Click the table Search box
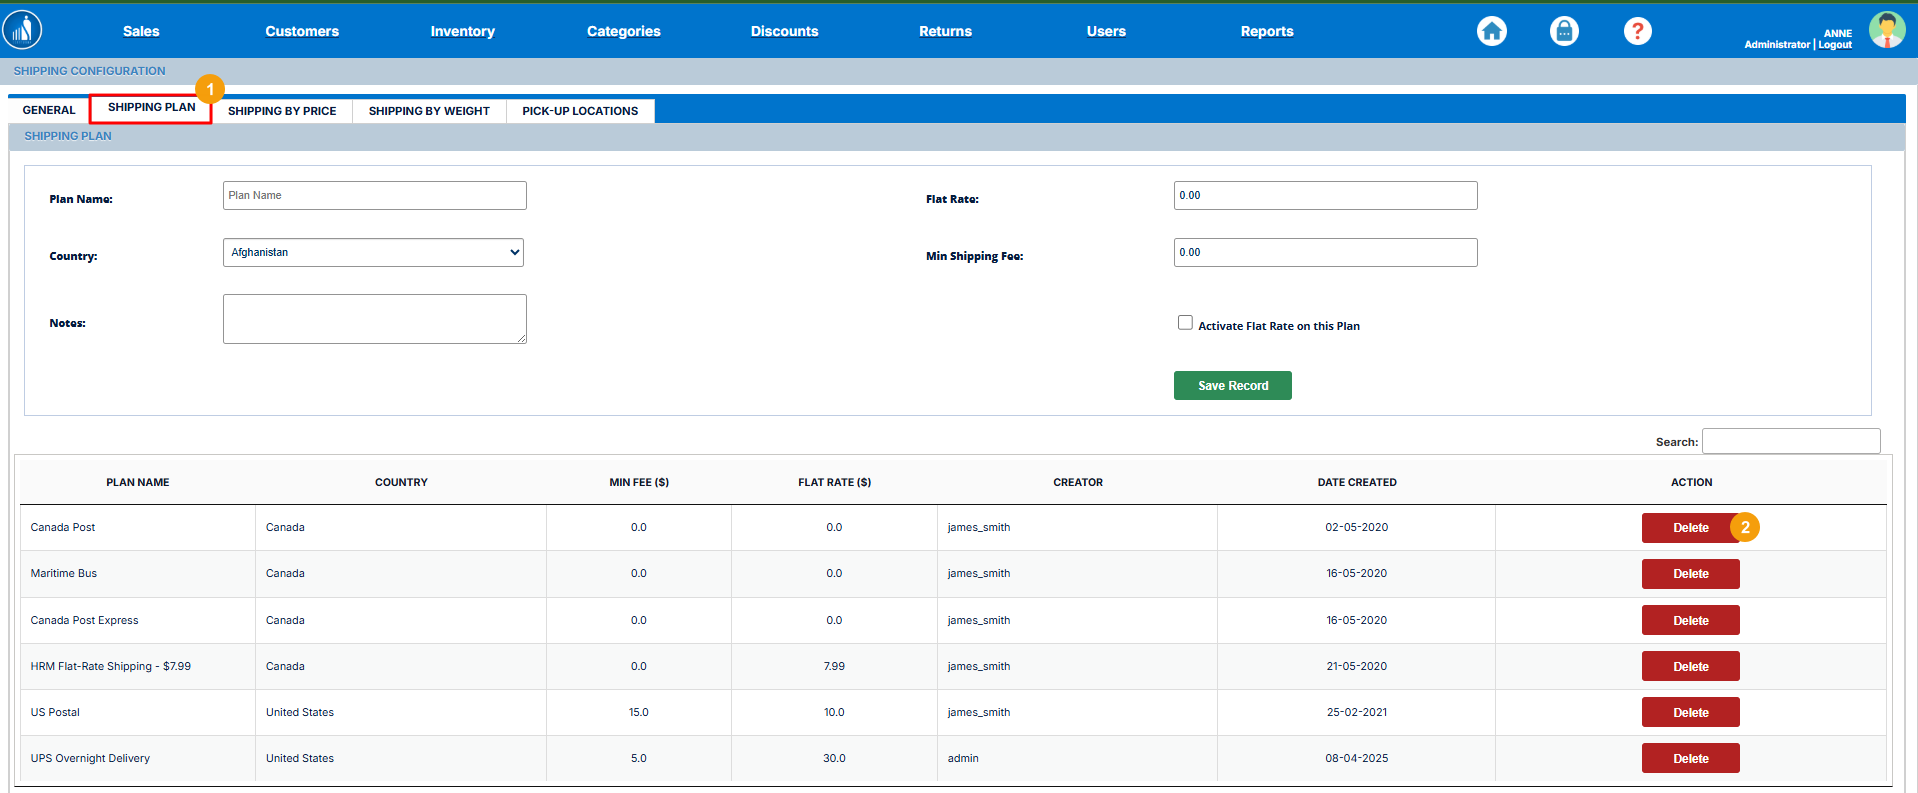Image resolution: width=1918 pixels, height=793 pixels. coord(1790,441)
